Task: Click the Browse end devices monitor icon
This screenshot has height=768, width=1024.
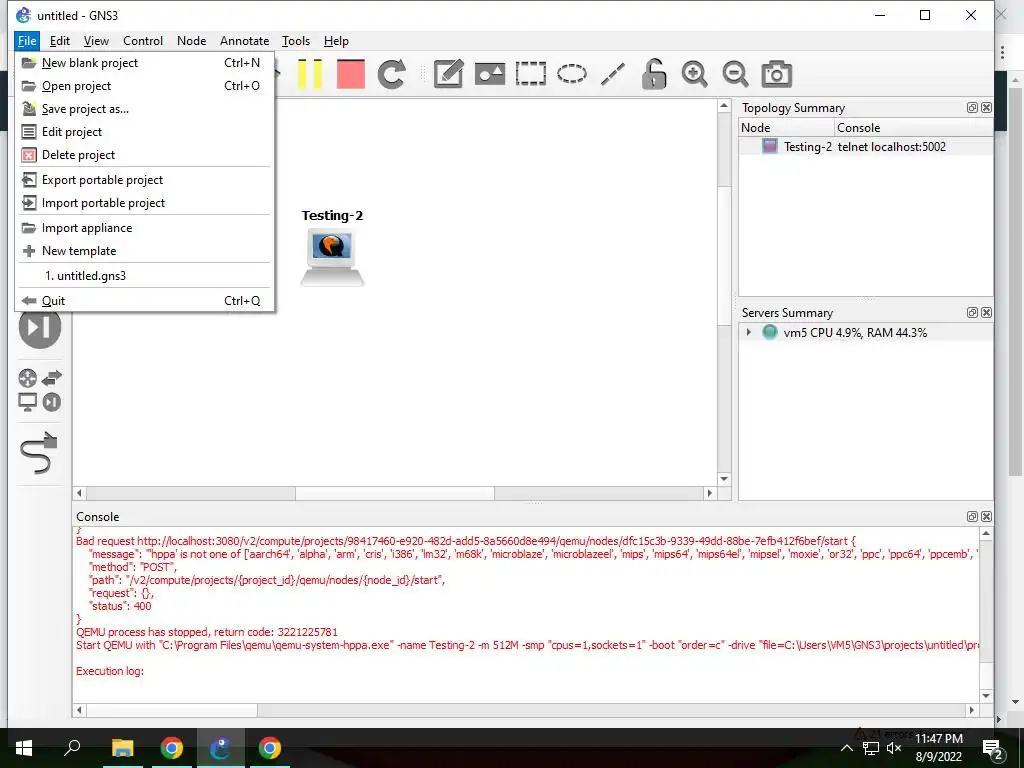Action: [x=27, y=402]
